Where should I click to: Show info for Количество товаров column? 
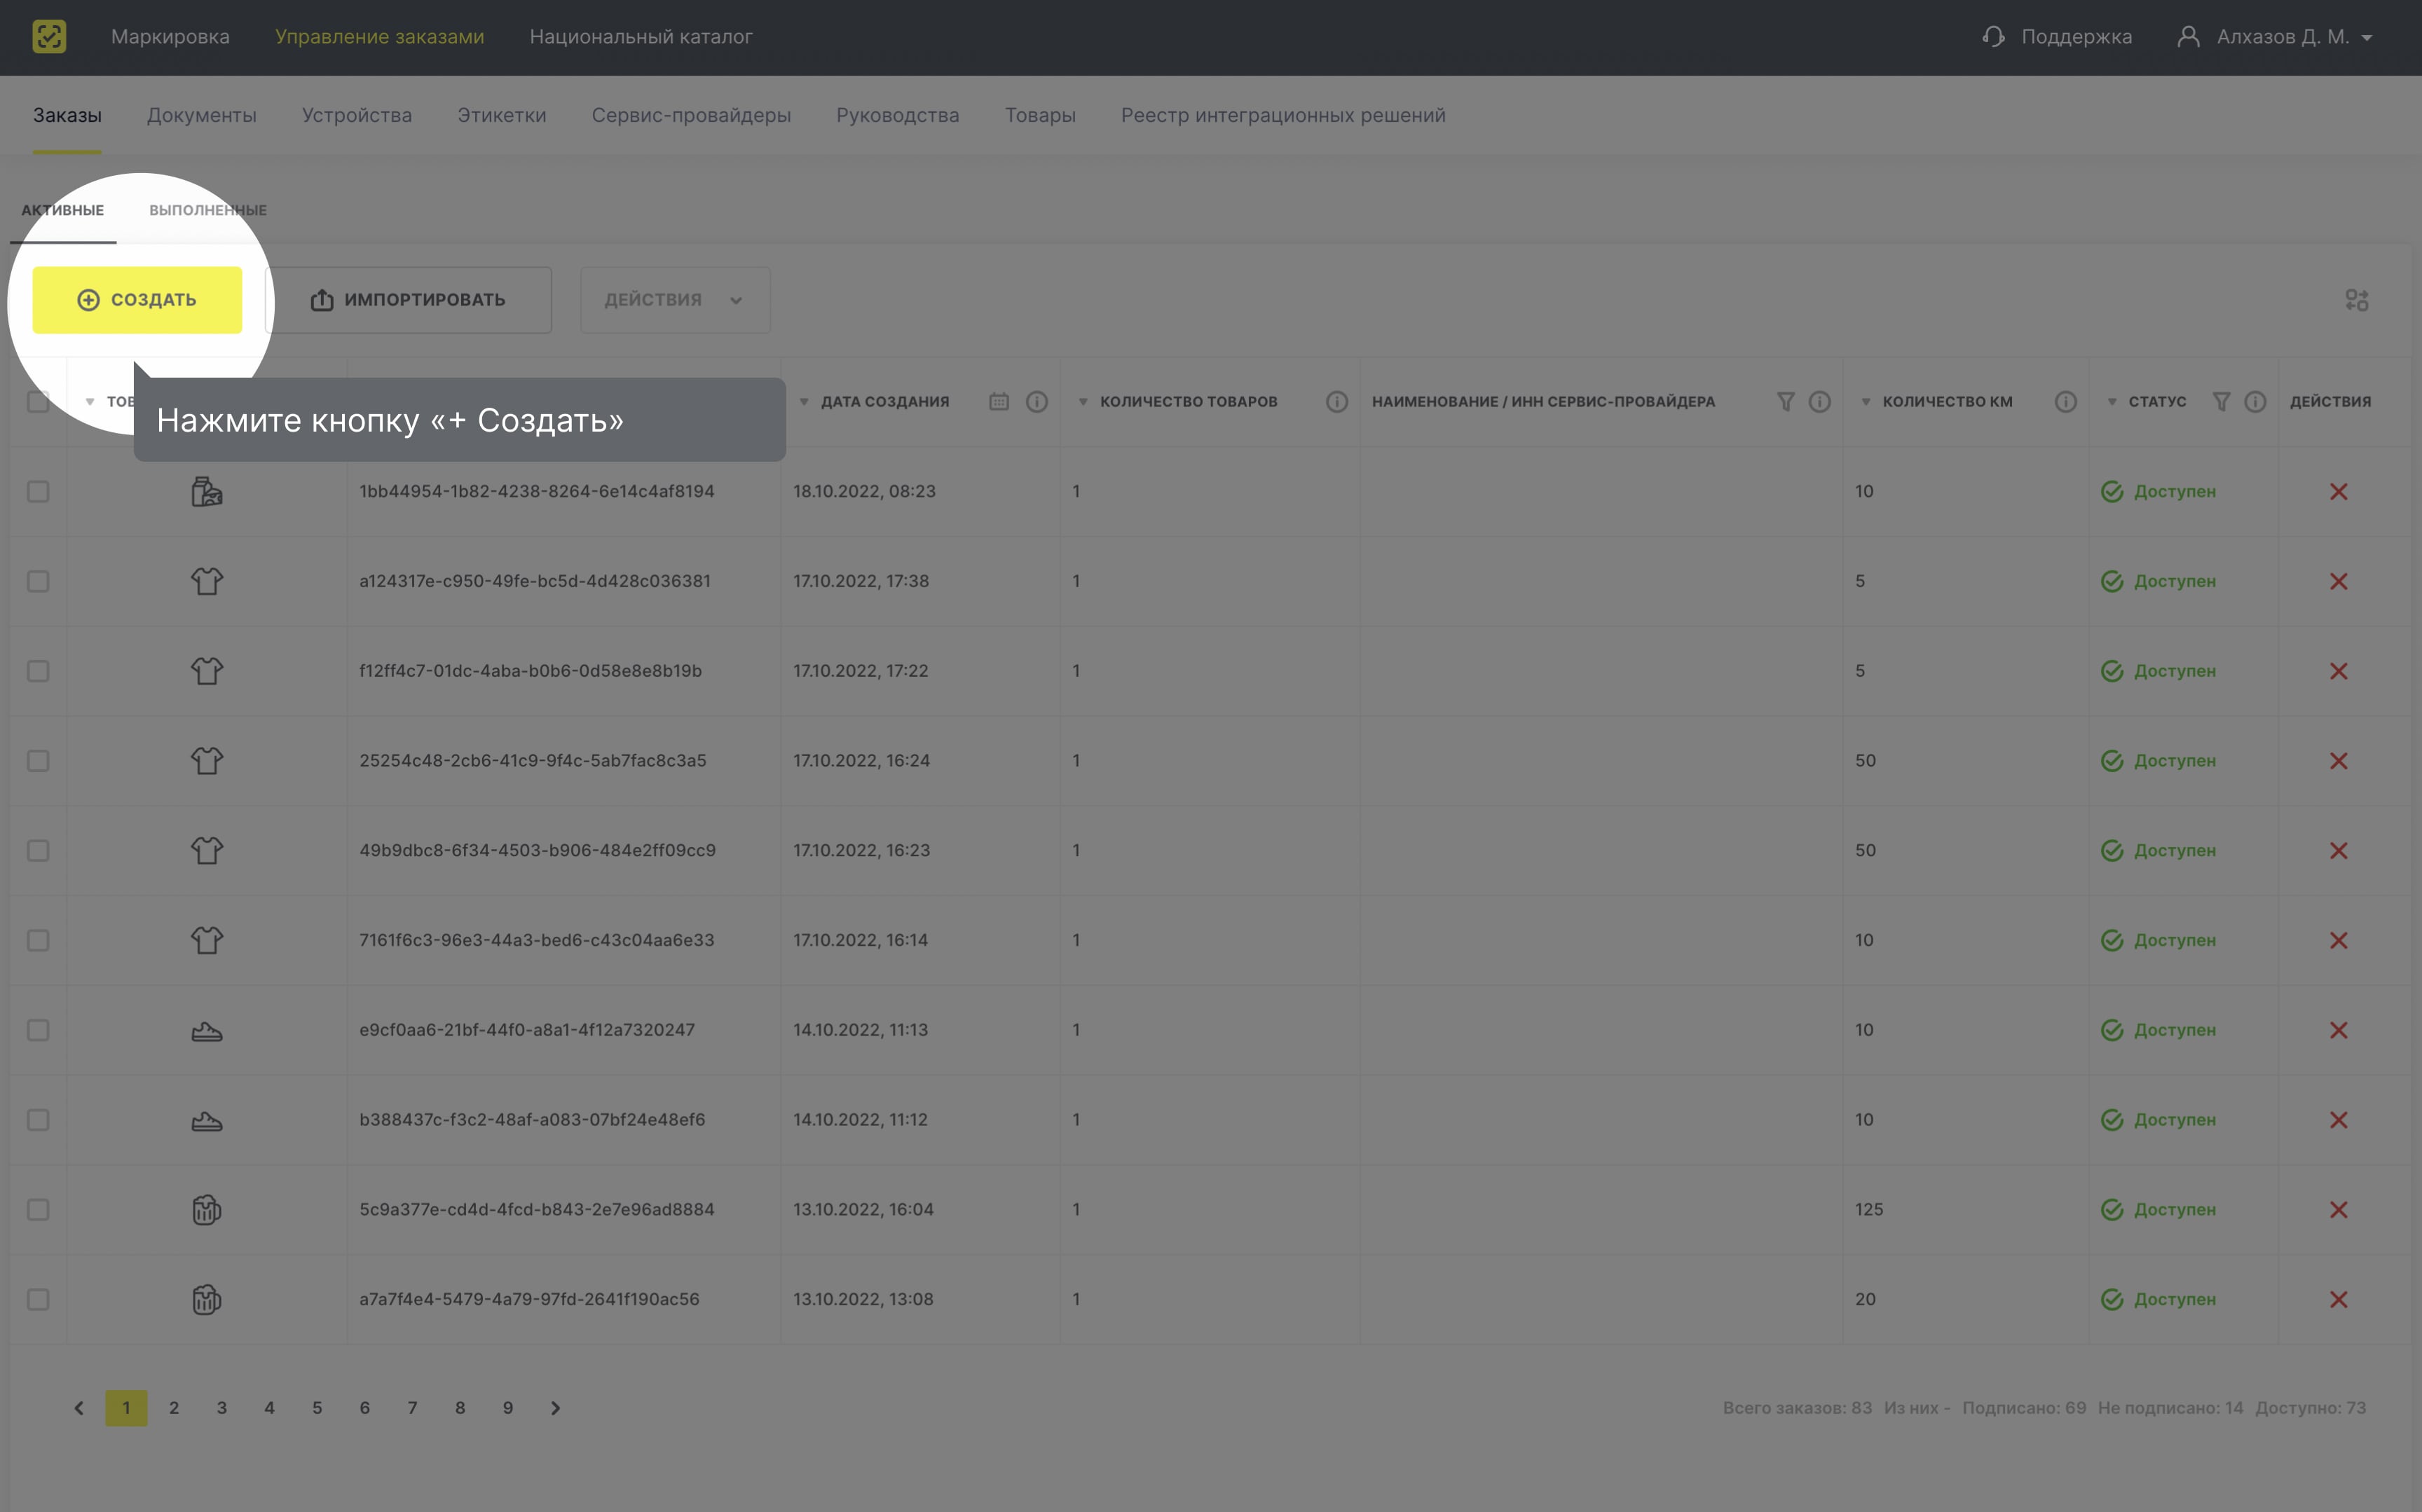point(1337,402)
